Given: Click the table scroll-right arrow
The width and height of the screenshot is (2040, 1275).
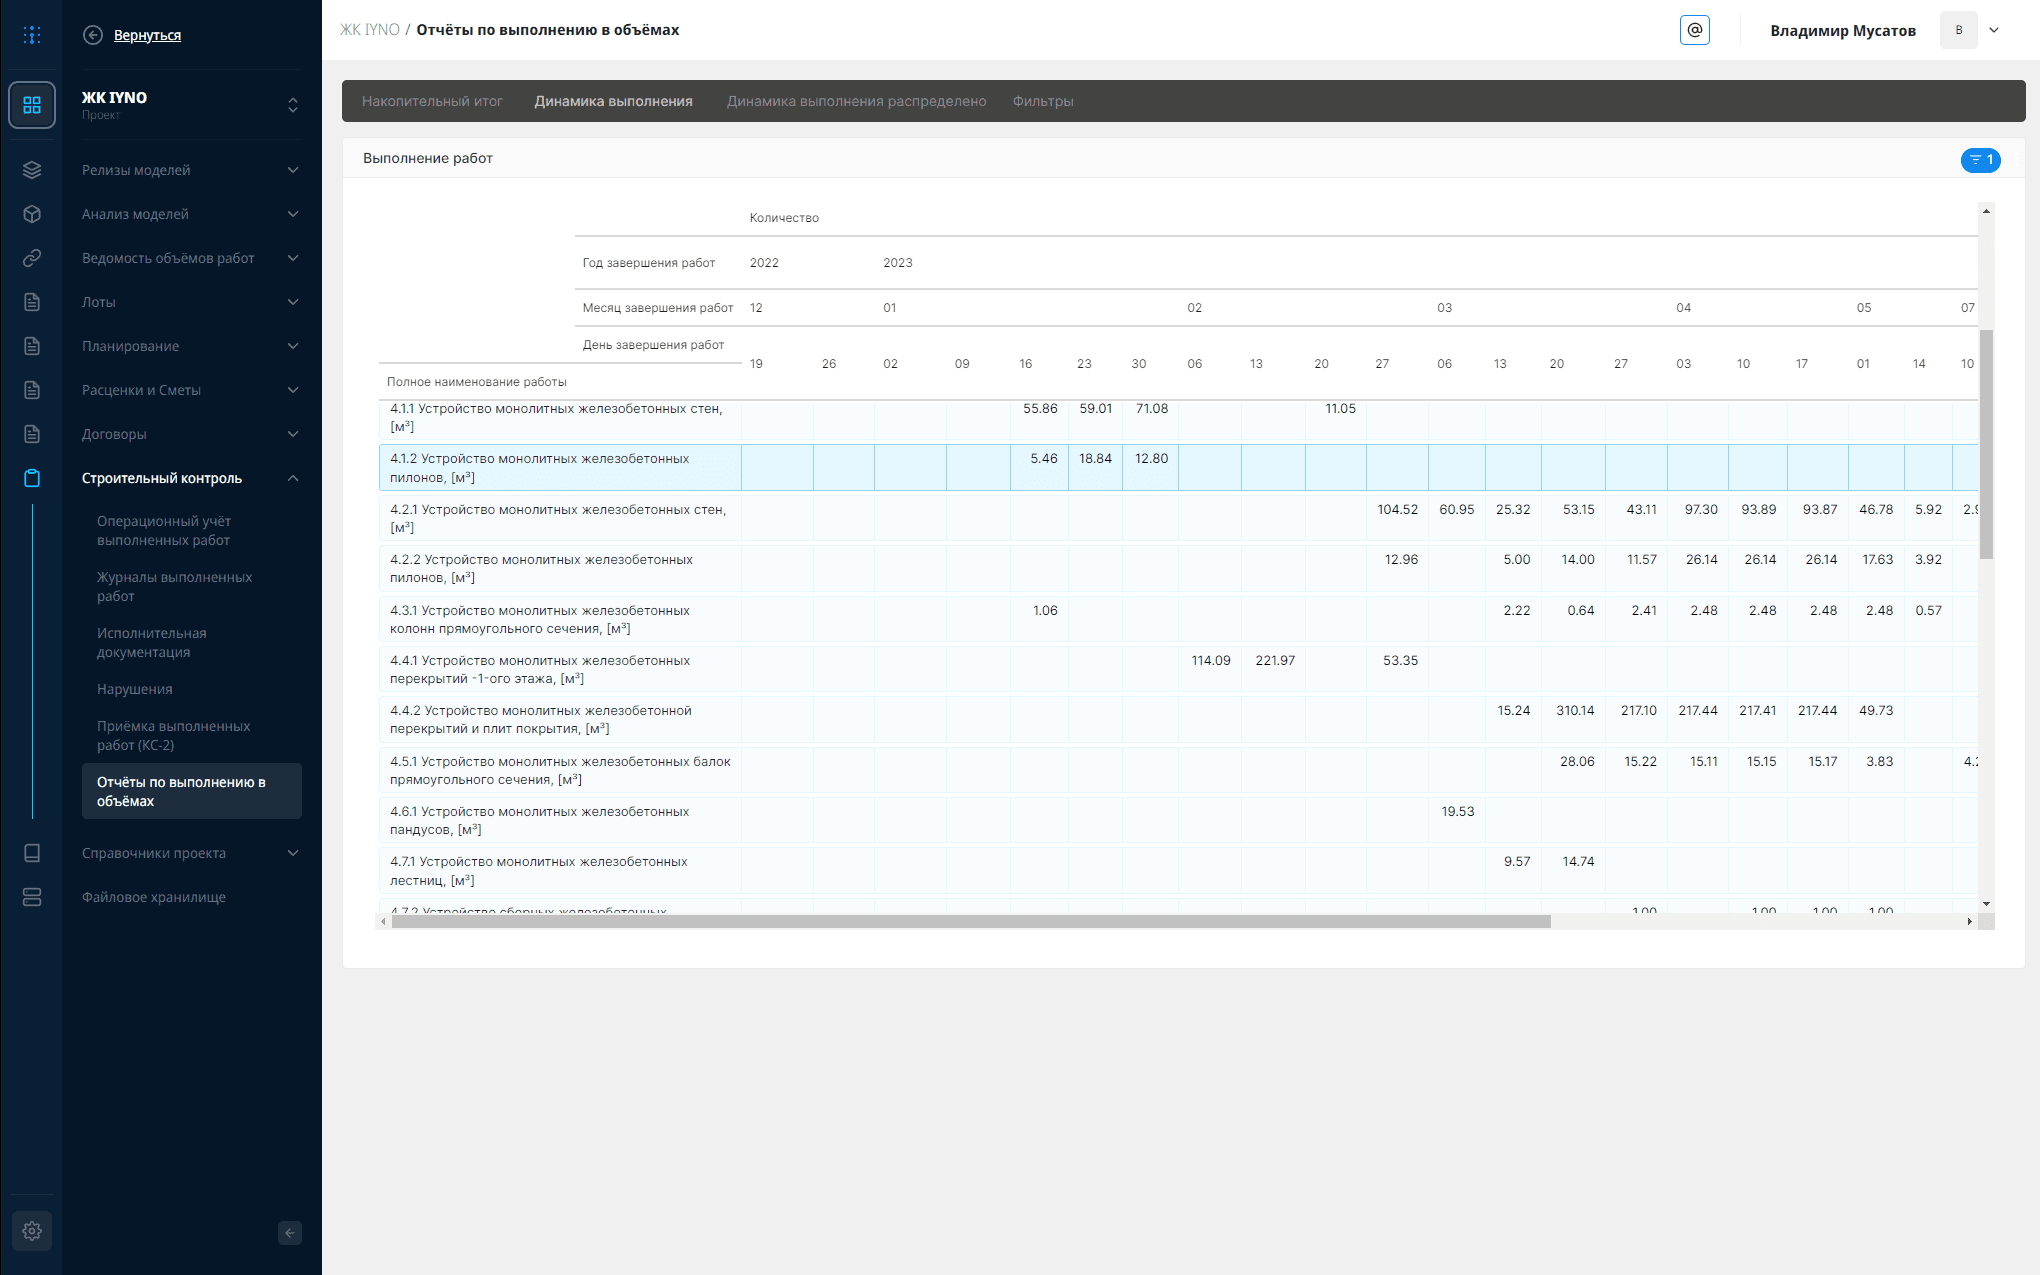Looking at the screenshot, I should 1970,922.
